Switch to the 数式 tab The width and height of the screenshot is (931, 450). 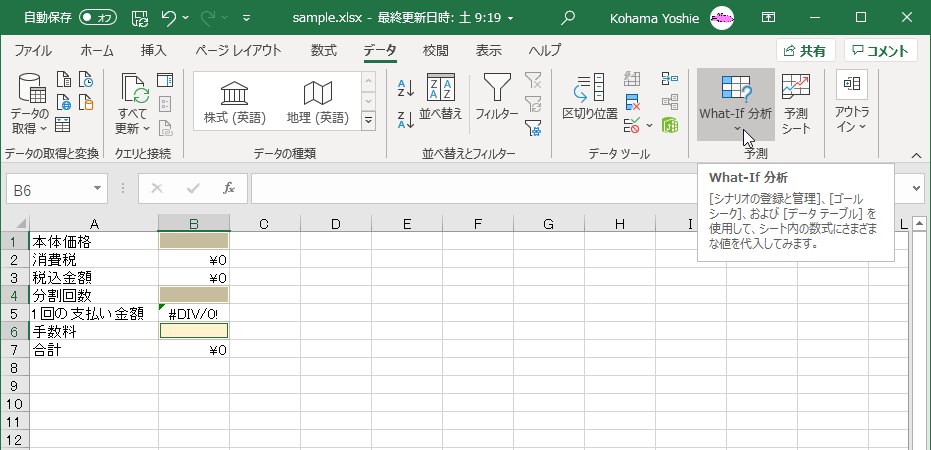click(324, 50)
